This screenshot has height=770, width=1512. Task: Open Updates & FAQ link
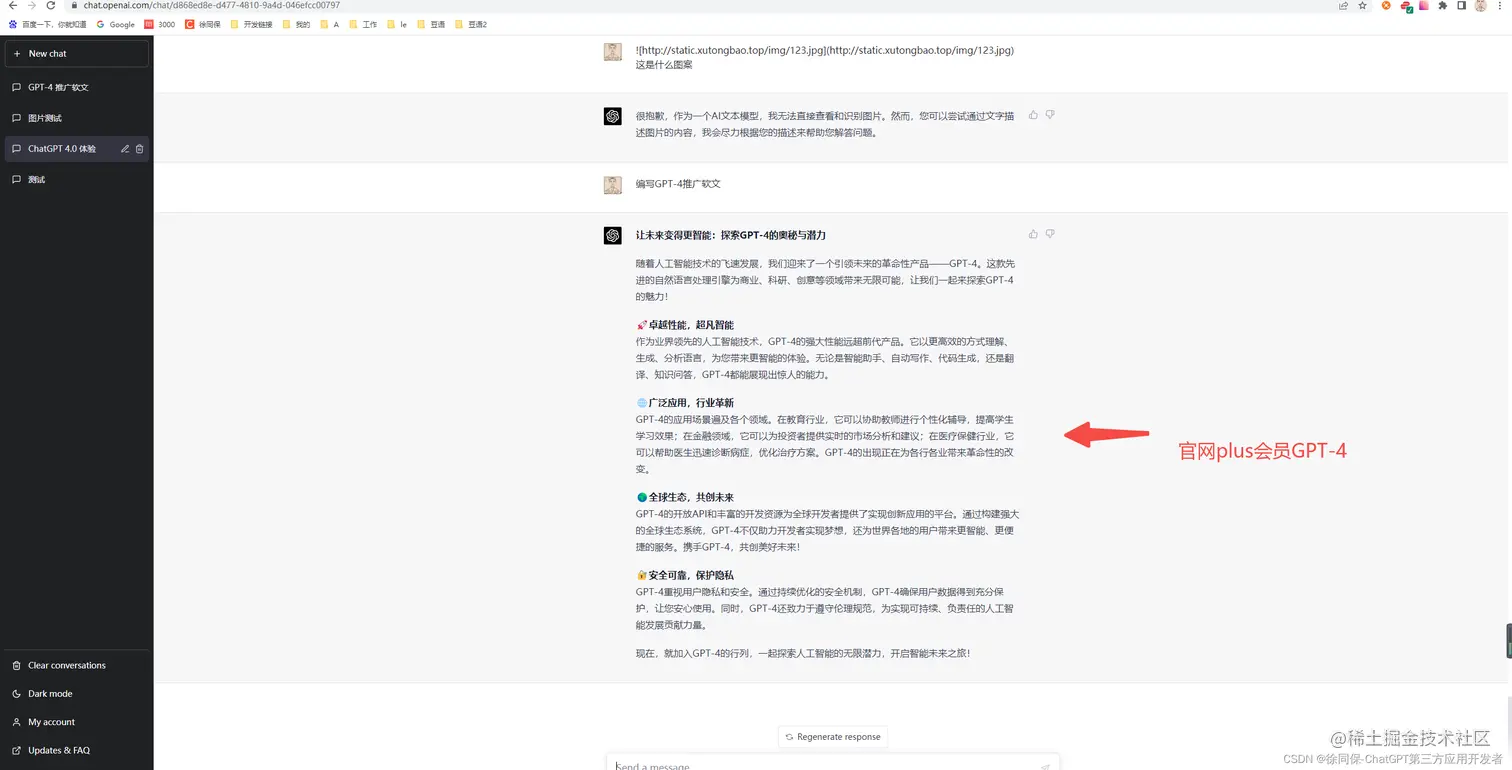(x=77, y=750)
